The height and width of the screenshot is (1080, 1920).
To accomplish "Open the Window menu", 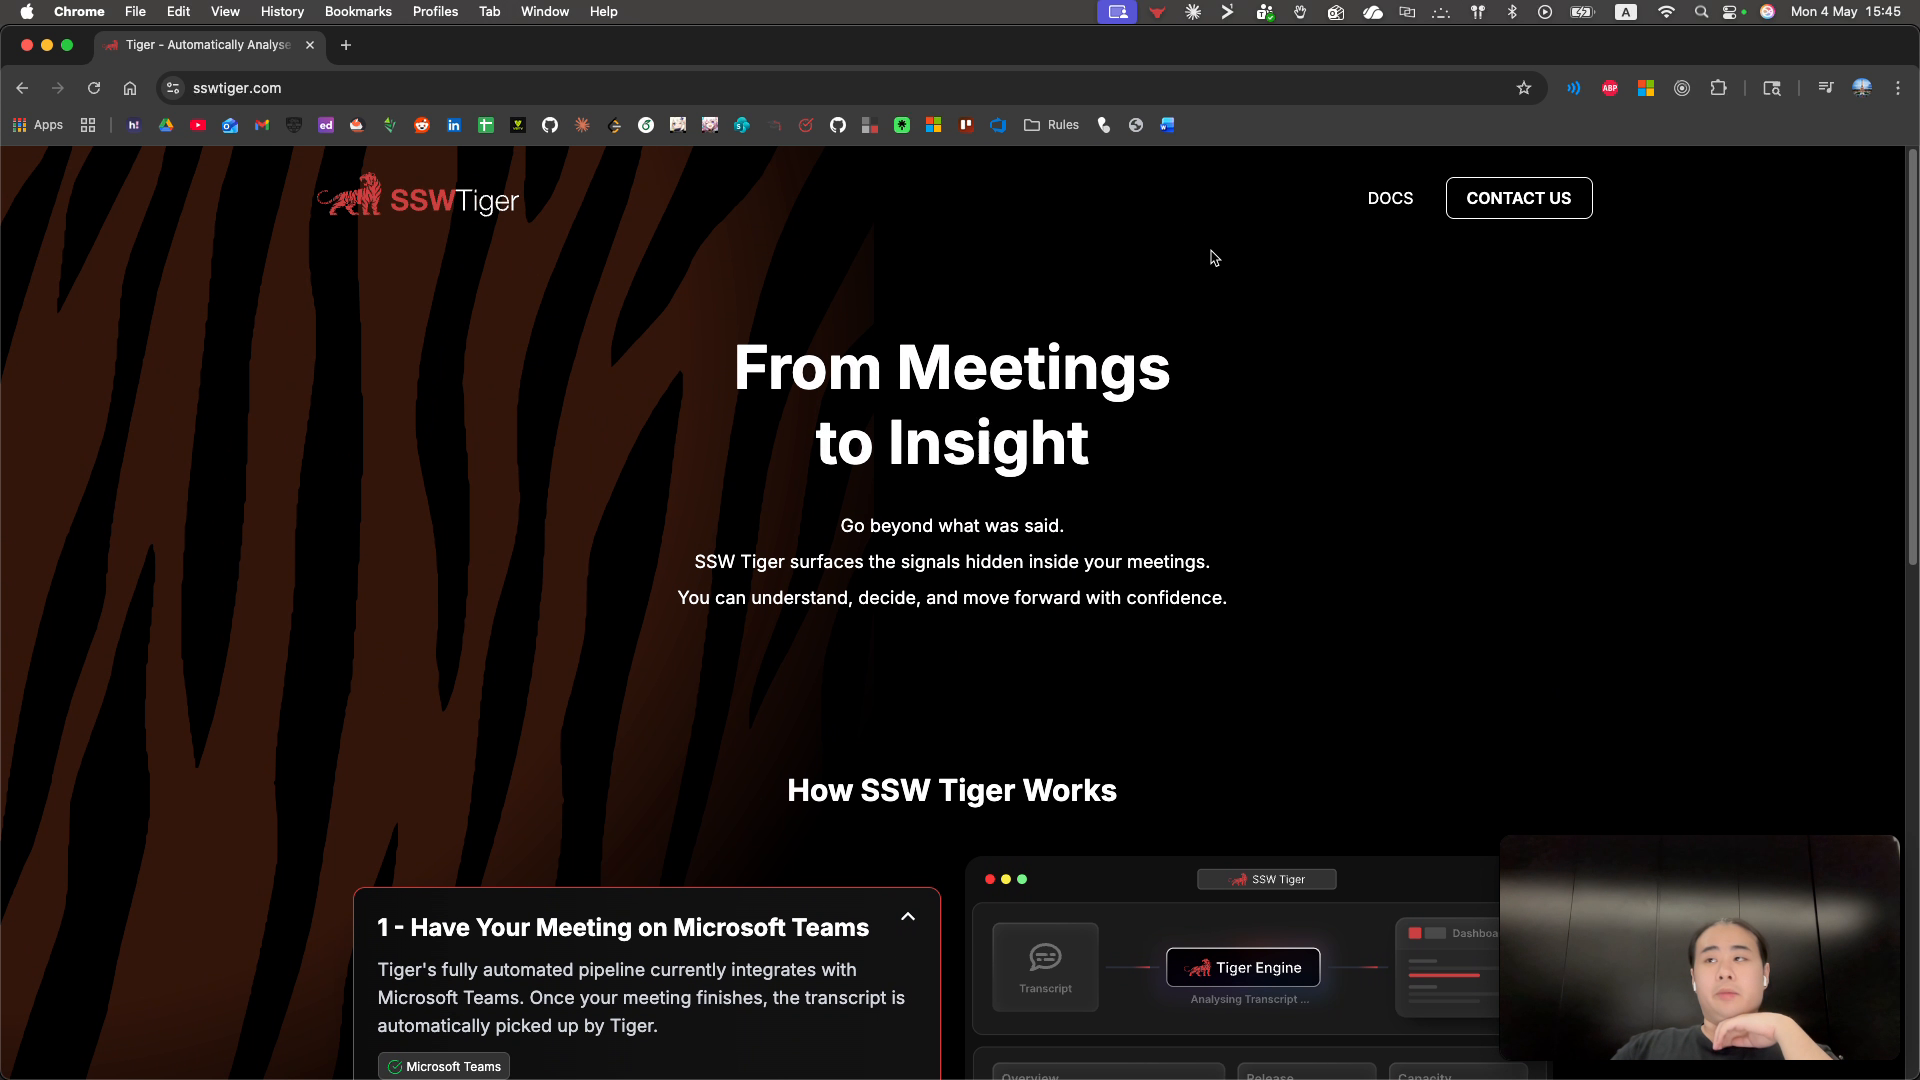I will pyautogui.click(x=545, y=12).
